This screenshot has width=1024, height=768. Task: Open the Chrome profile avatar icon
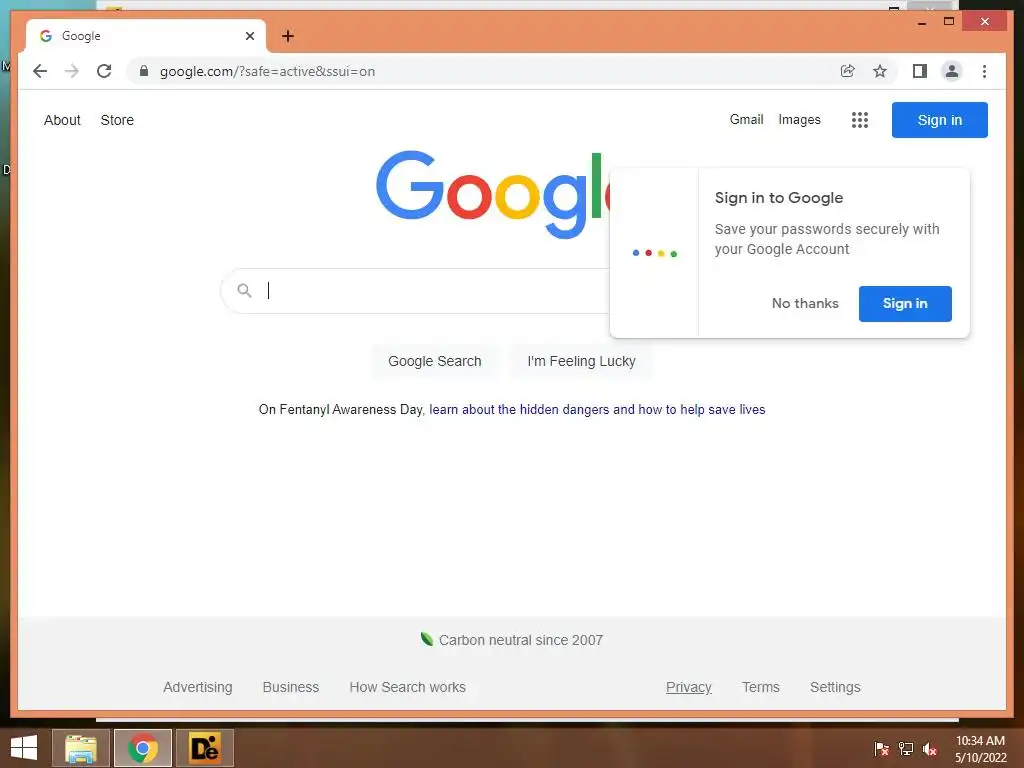pyautogui.click(x=952, y=71)
